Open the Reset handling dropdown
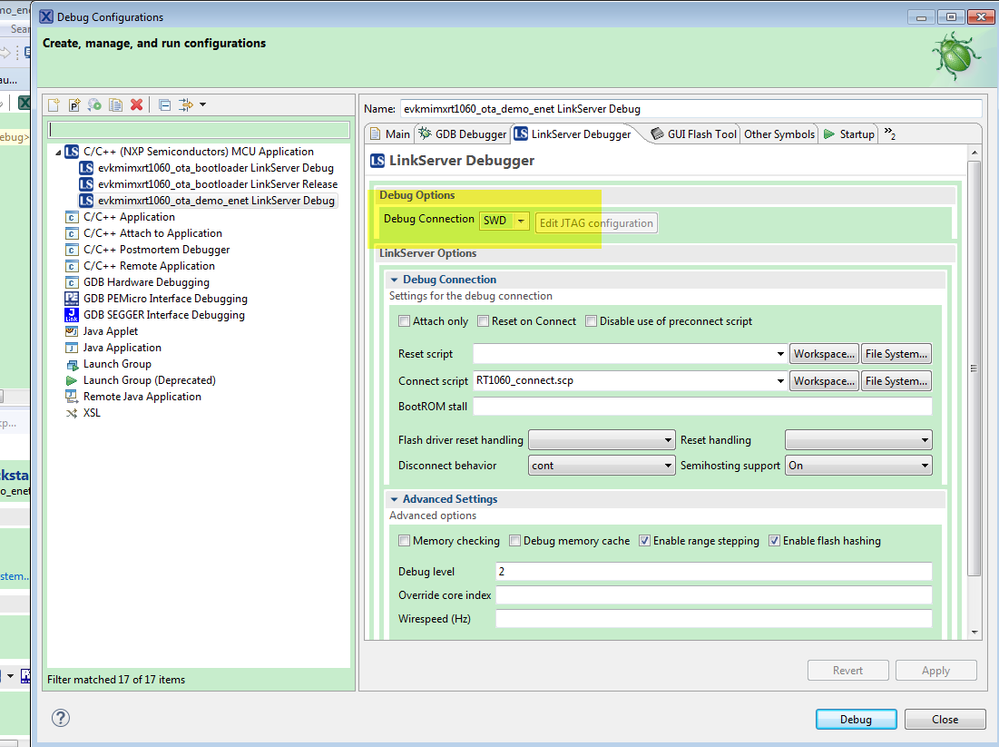The width and height of the screenshot is (999, 747). point(858,440)
